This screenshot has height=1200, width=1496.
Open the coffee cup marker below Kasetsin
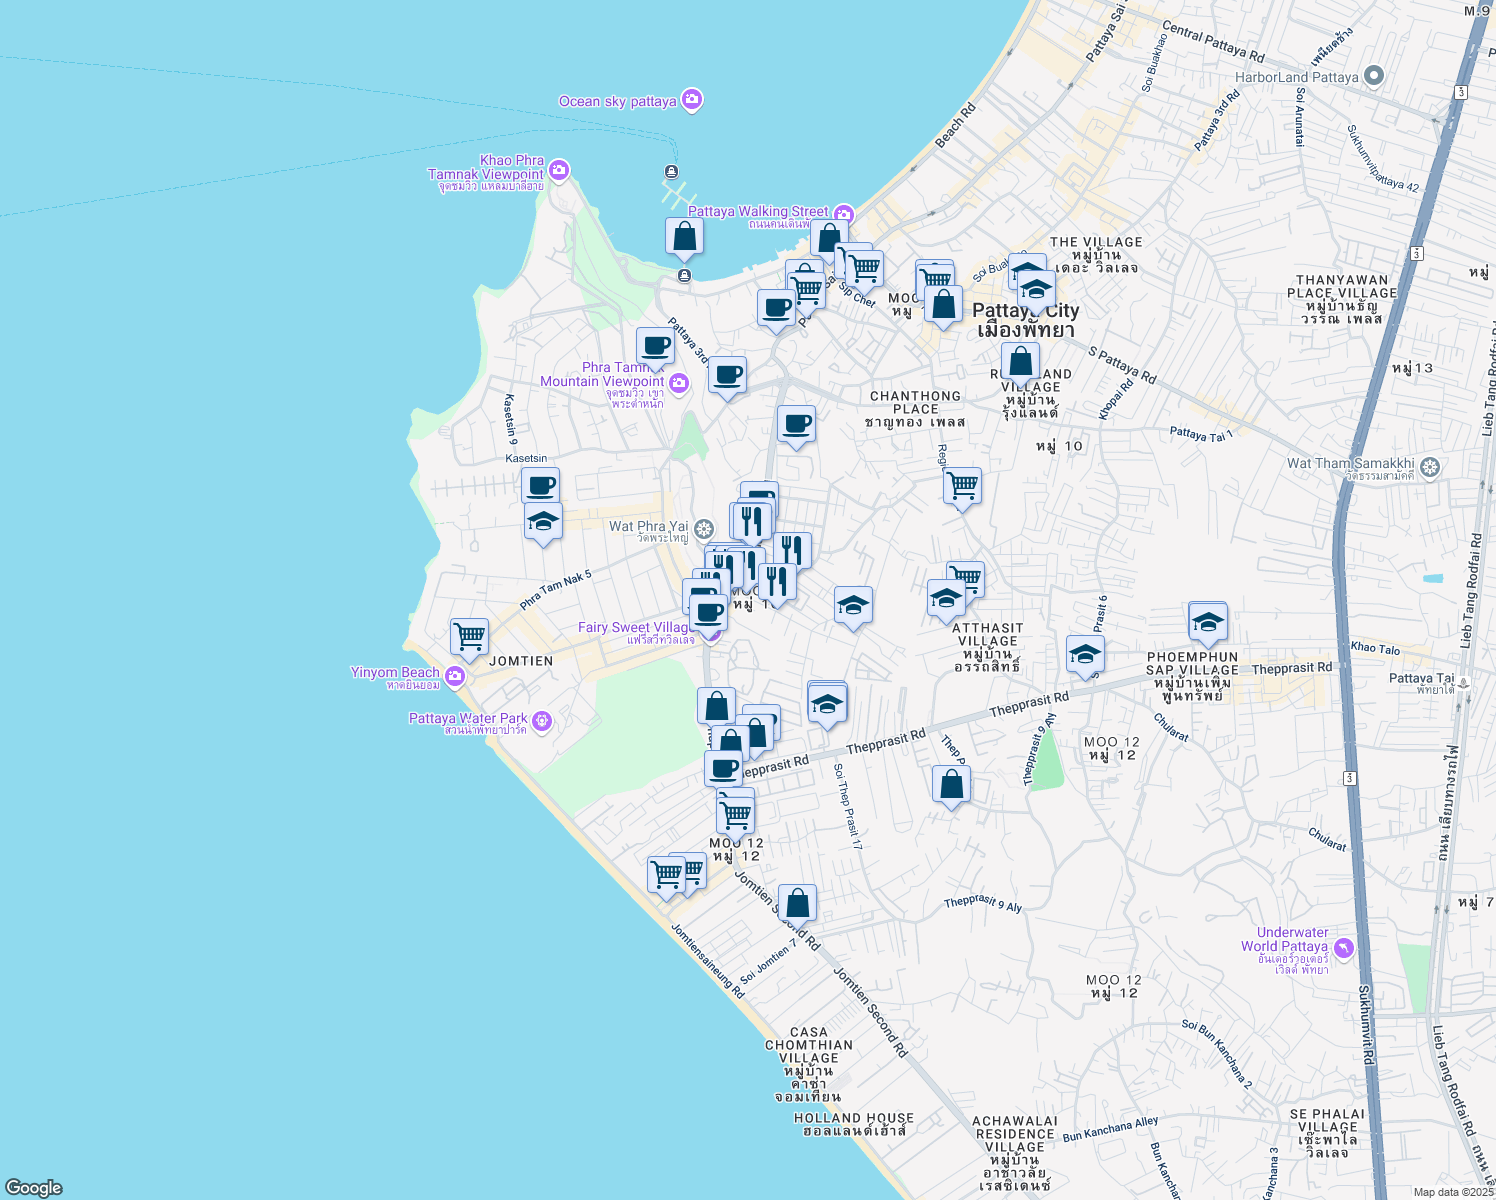(540, 487)
